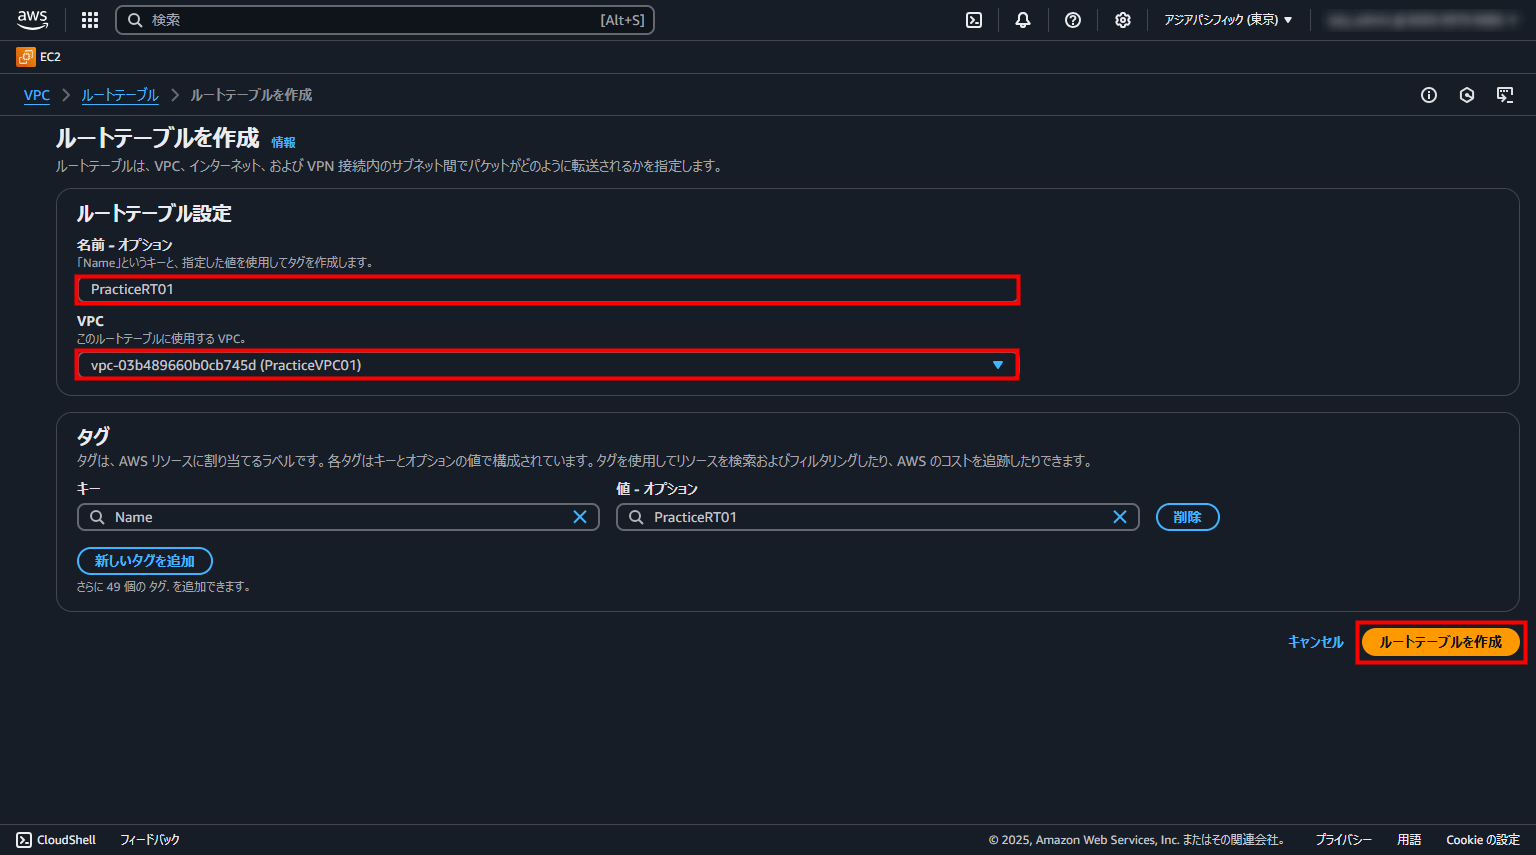Click the さらに 49 個のタグ note text
Viewport: 1536px width, 855px height.
point(164,587)
